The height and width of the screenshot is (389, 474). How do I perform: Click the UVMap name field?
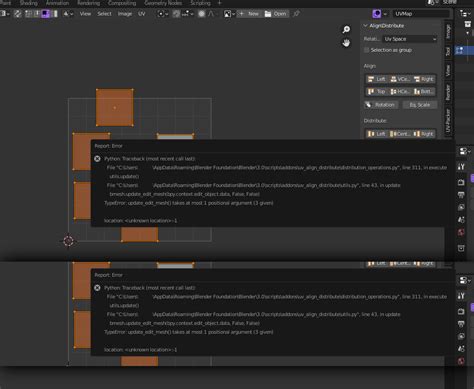(x=421, y=14)
